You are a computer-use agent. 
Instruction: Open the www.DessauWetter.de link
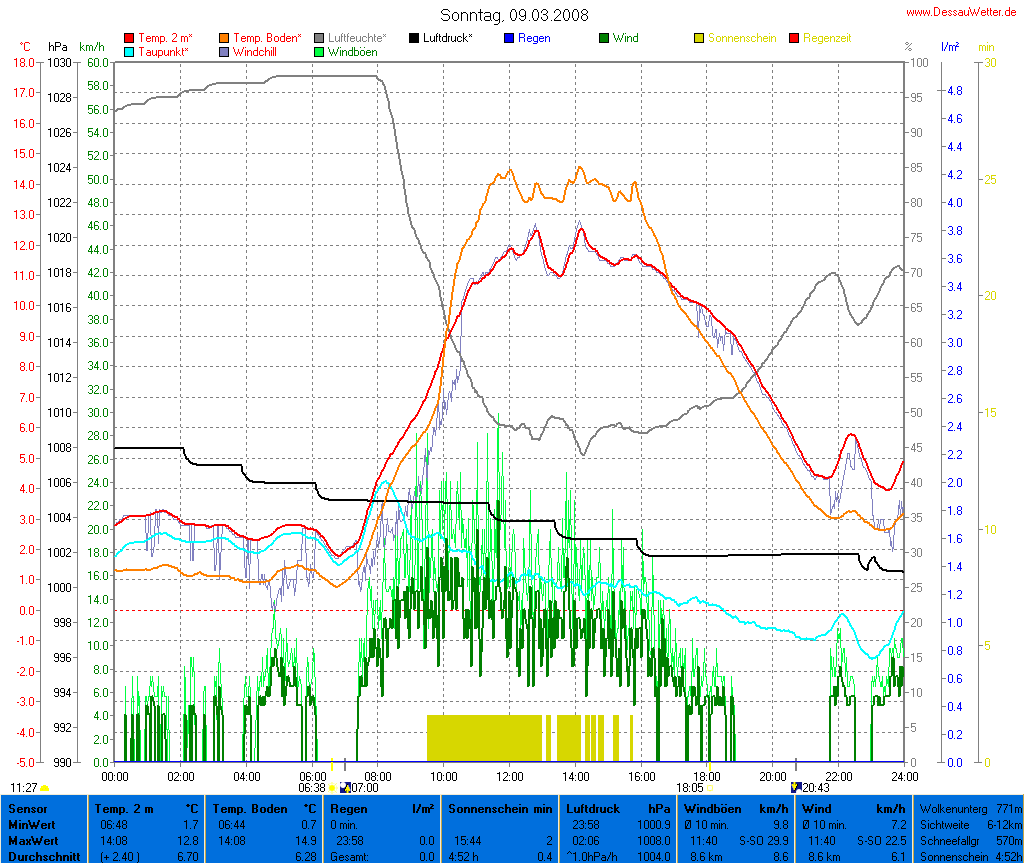[x=960, y=12]
